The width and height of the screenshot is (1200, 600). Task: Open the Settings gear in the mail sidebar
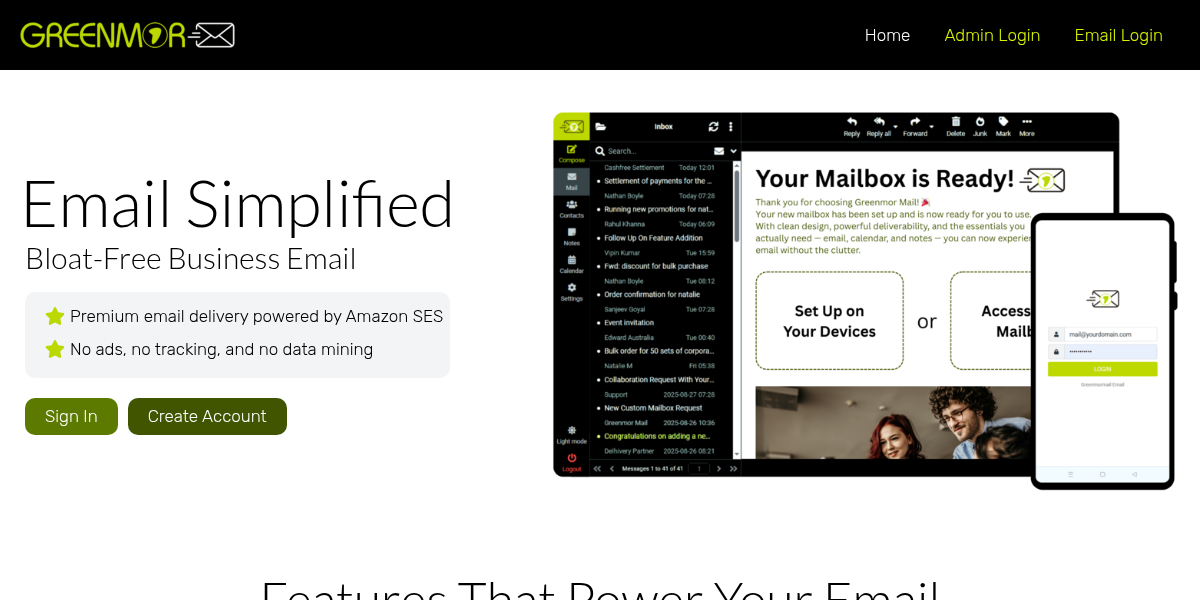[572, 286]
